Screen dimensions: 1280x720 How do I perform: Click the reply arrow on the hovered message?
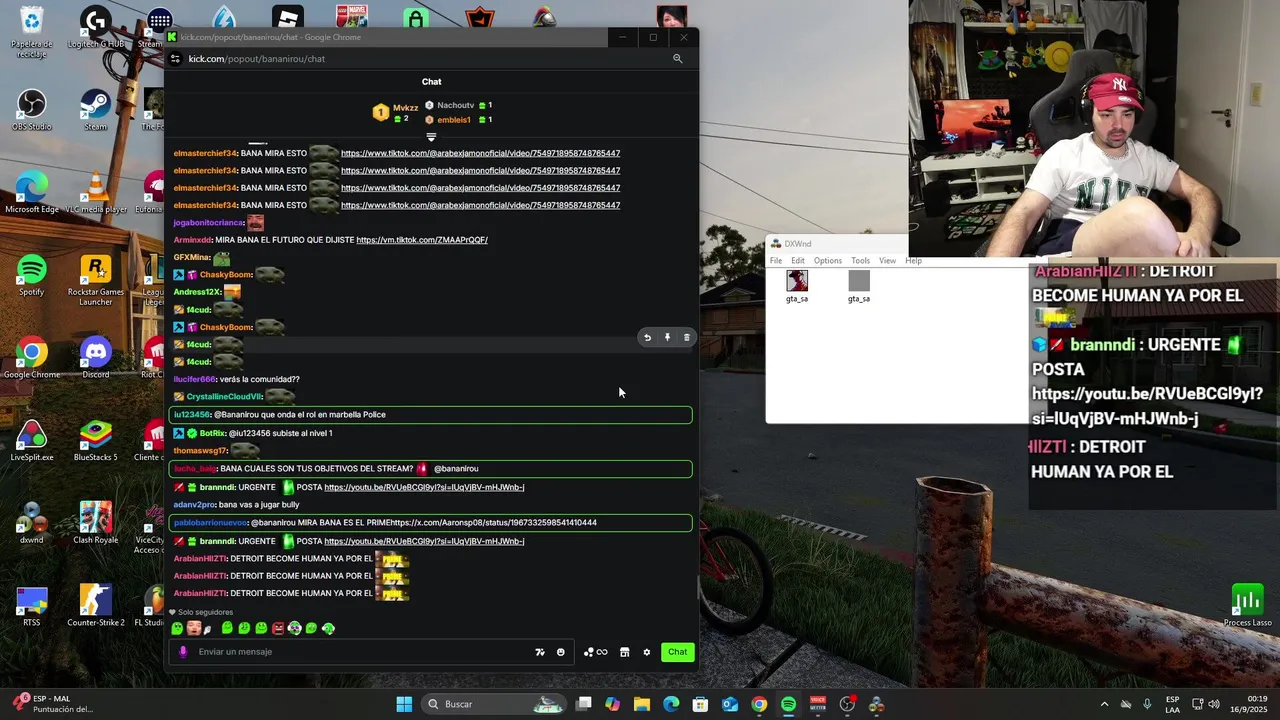point(647,338)
